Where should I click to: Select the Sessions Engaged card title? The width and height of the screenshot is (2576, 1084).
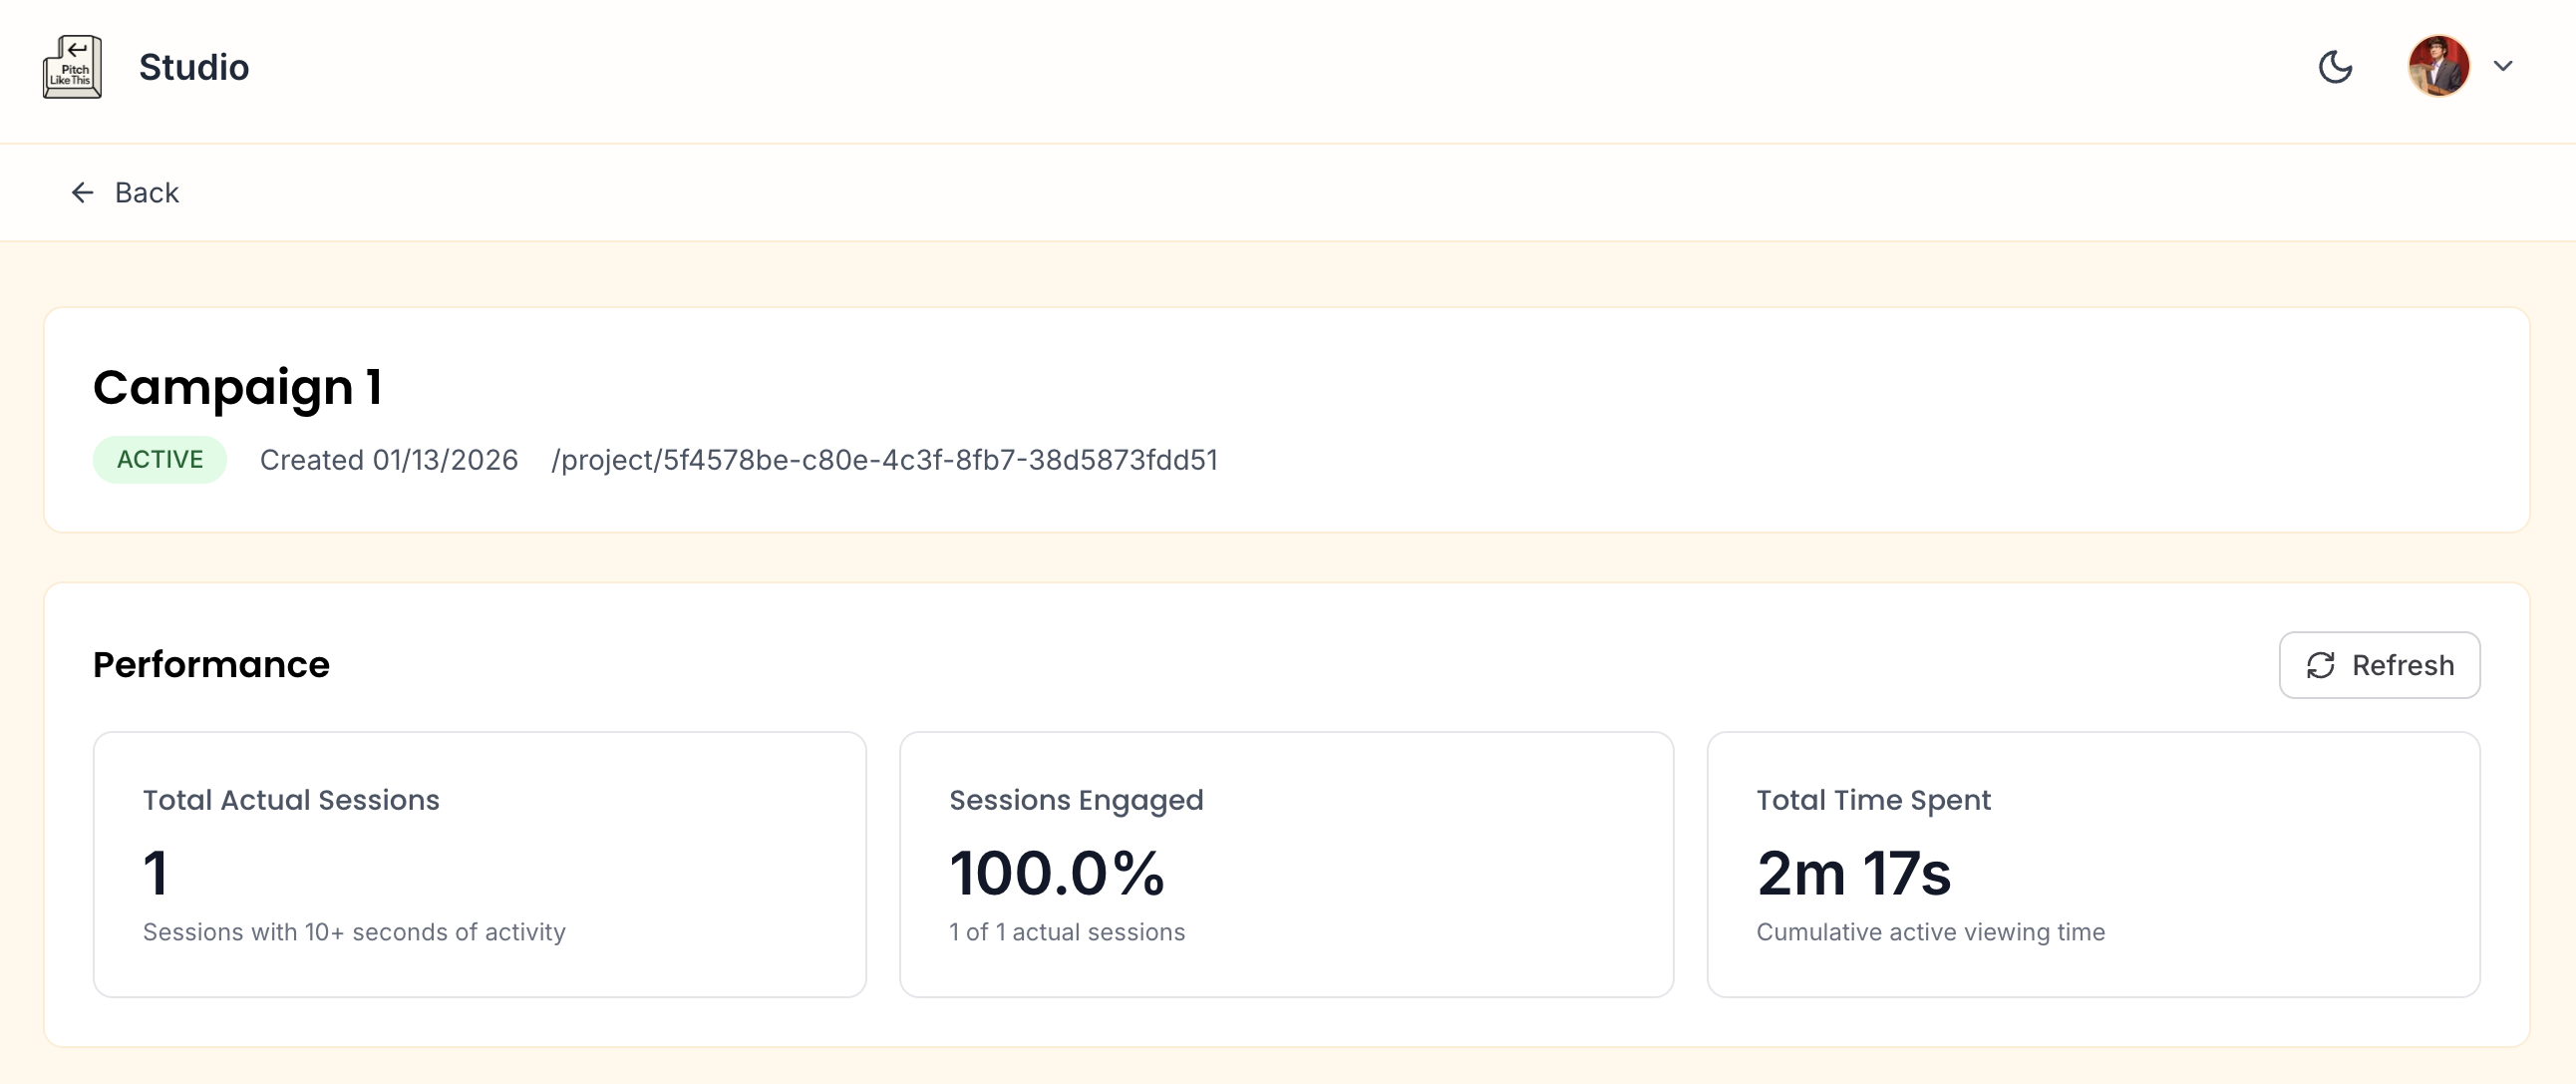click(1076, 800)
